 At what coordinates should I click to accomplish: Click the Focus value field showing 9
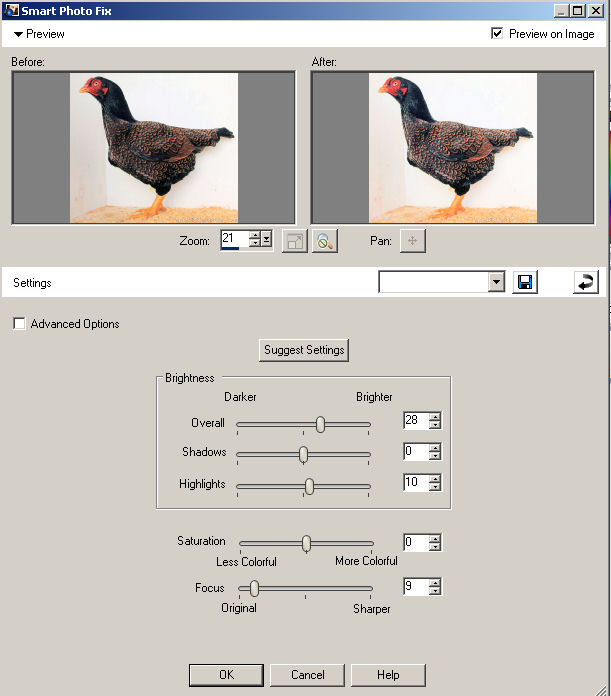point(416,586)
